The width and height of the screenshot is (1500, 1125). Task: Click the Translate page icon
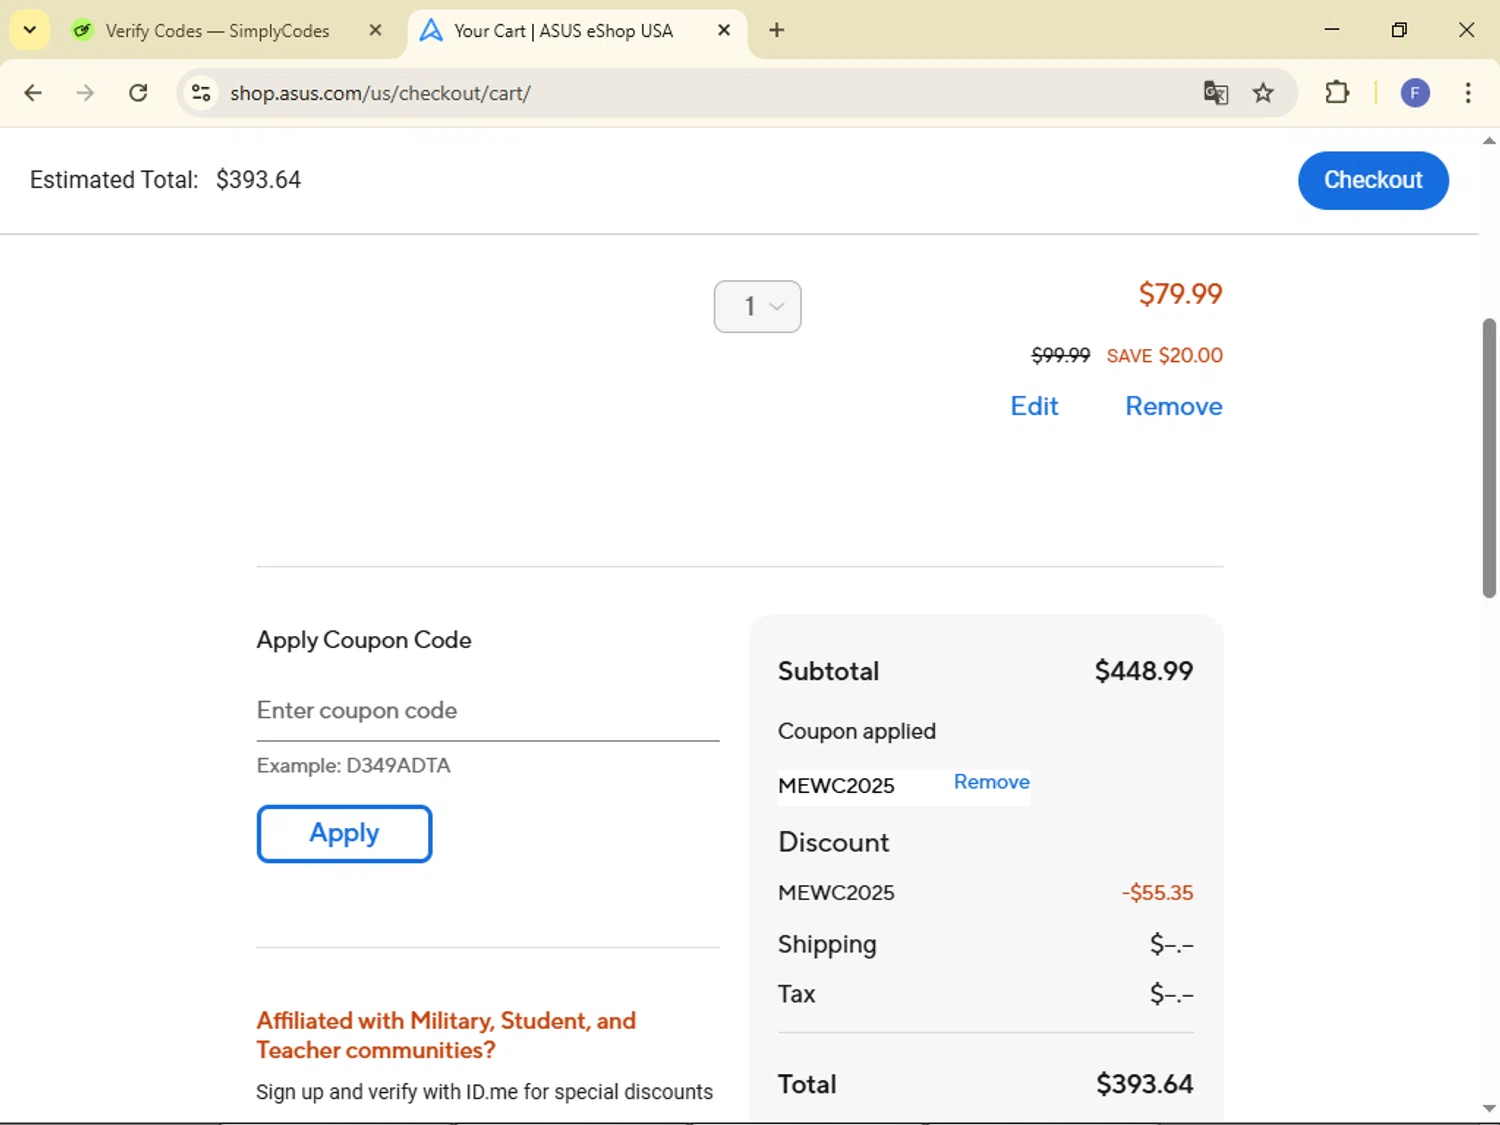(x=1215, y=93)
